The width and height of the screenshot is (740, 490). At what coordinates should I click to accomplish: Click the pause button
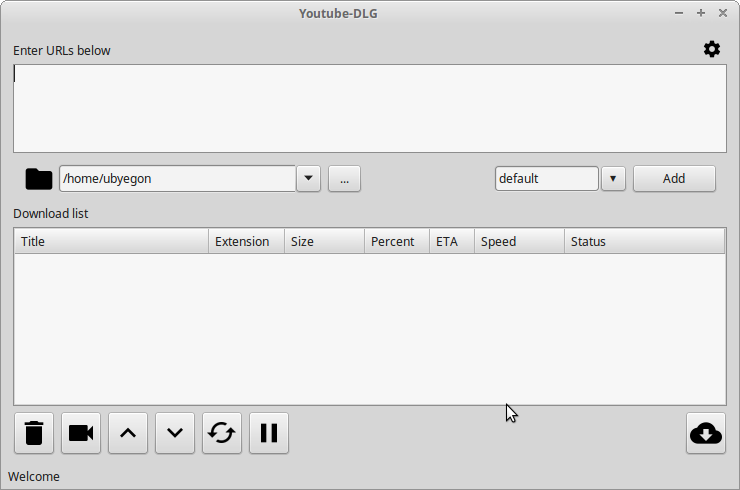pos(269,433)
